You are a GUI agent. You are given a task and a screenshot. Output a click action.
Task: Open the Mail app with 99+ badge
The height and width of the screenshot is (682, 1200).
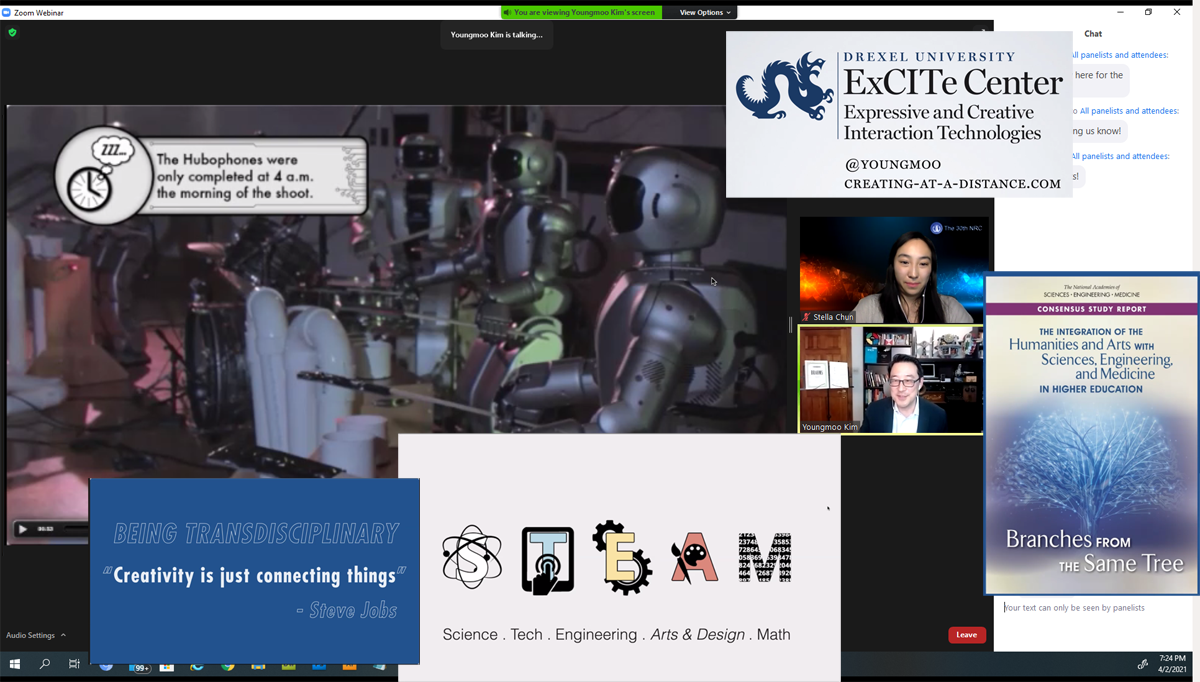(x=139, y=666)
